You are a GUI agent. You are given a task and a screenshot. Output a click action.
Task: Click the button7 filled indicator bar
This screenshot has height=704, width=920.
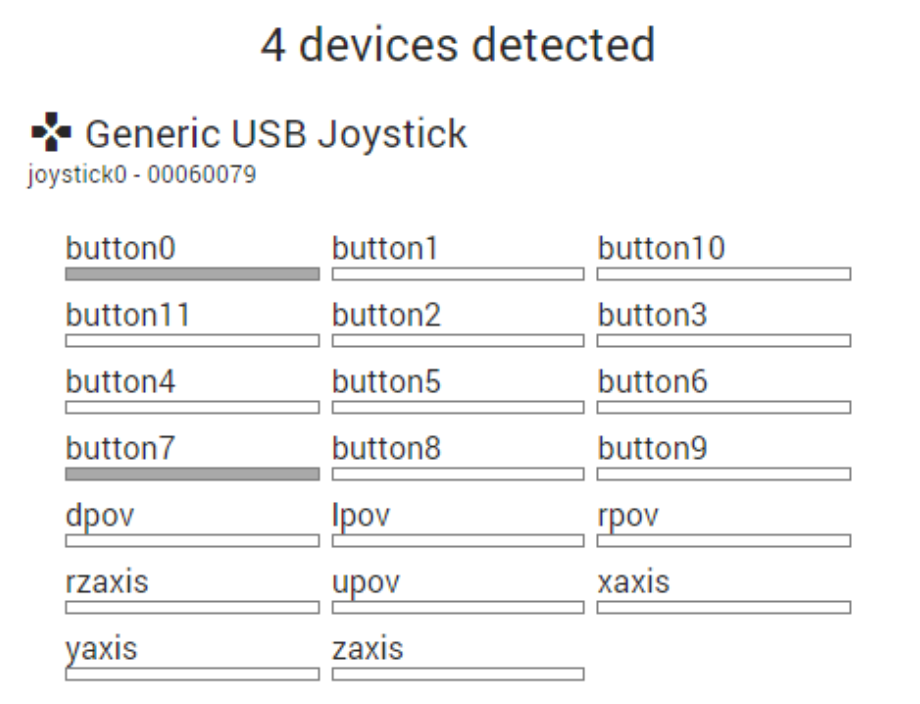(192, 474)
